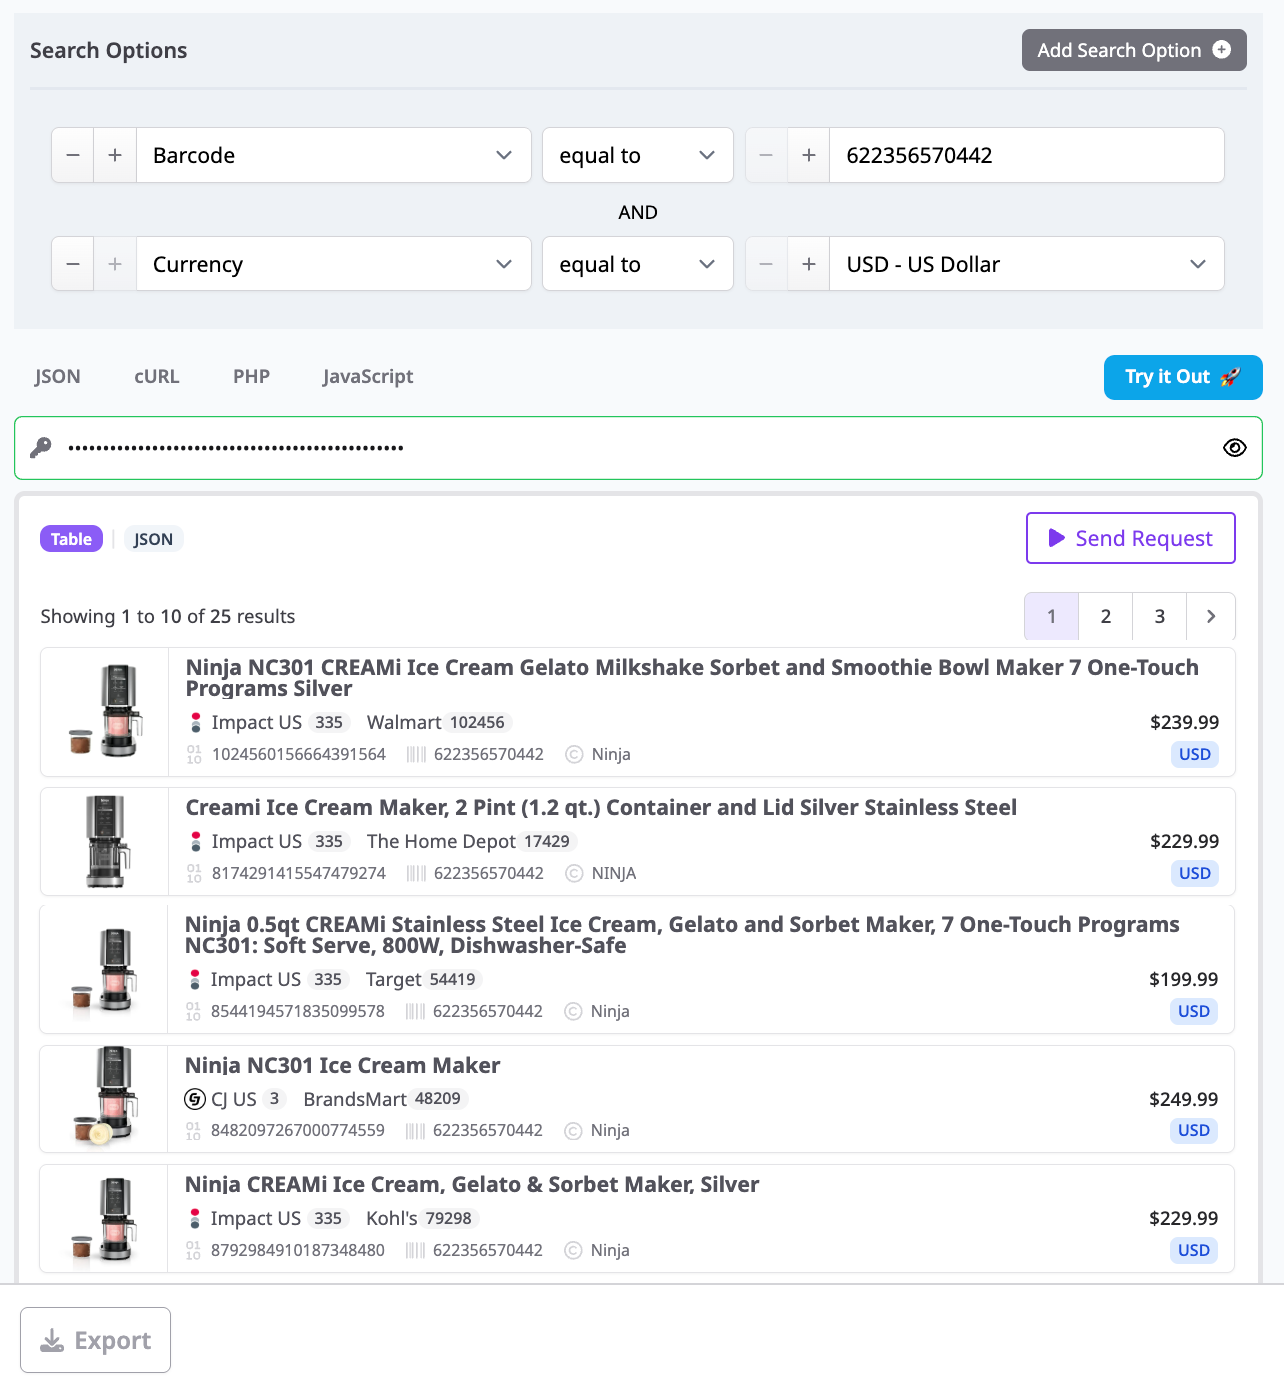This screenshot has width=1284, height=1380.
Task: Click brand icon on Kohl's row
Action: point(573,1250)
